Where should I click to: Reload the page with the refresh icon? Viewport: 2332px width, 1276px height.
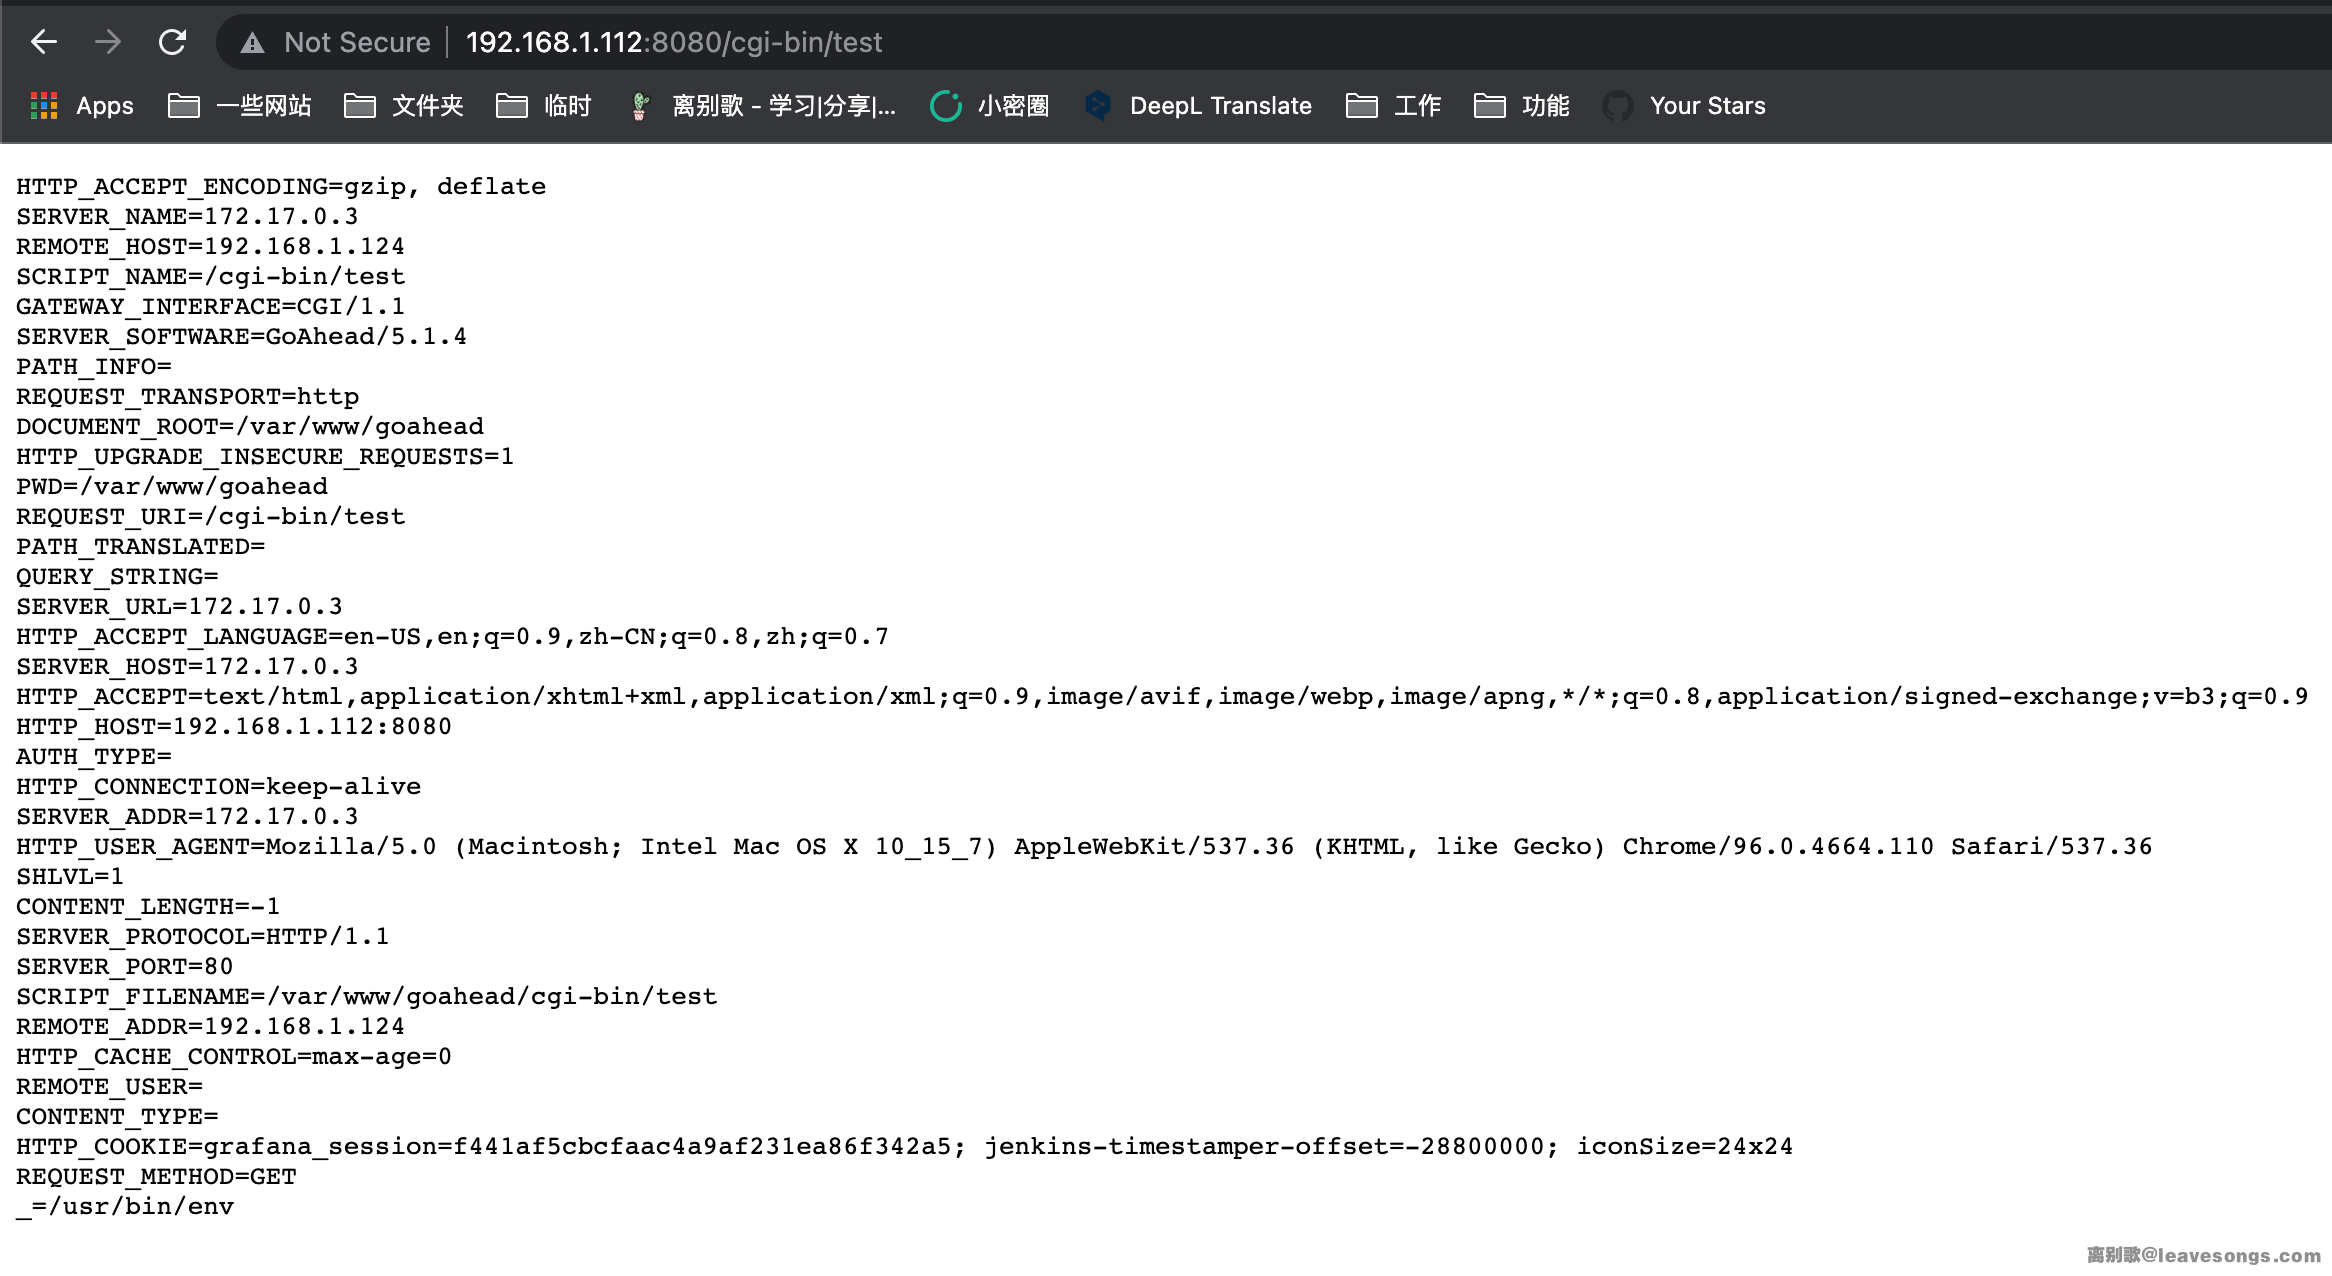tap(172, 42)
